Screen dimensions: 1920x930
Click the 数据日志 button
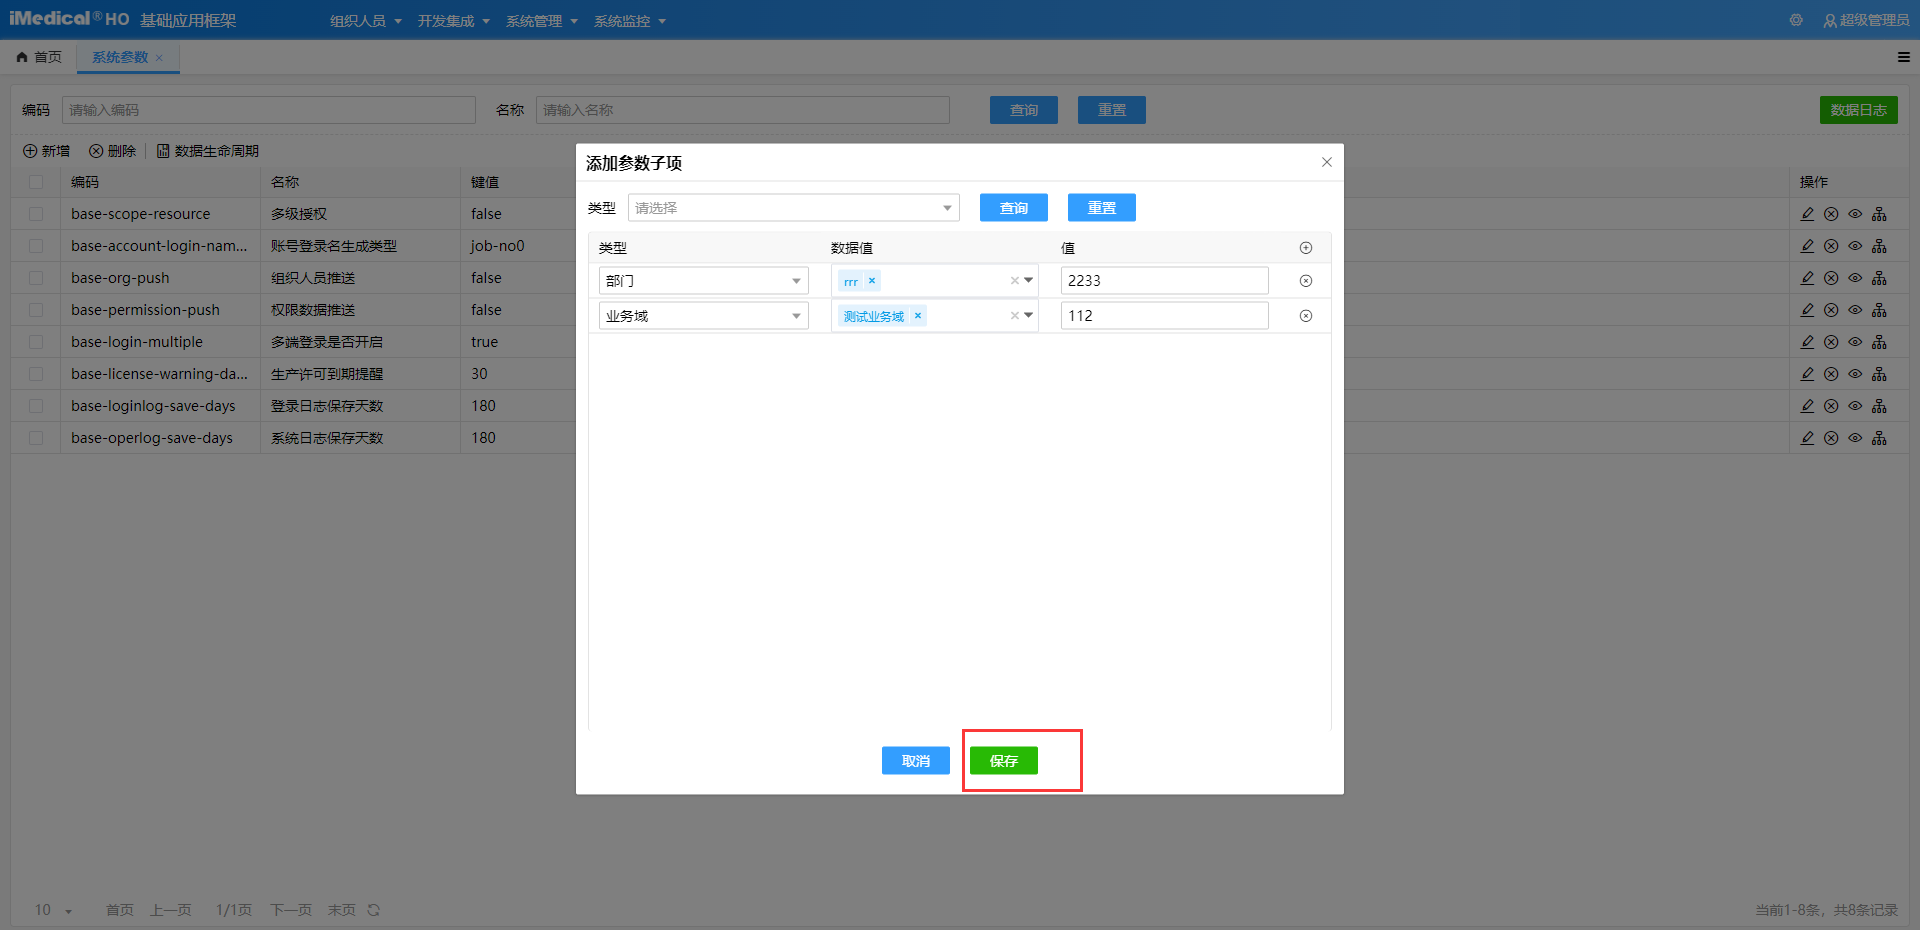point(1859,110)
